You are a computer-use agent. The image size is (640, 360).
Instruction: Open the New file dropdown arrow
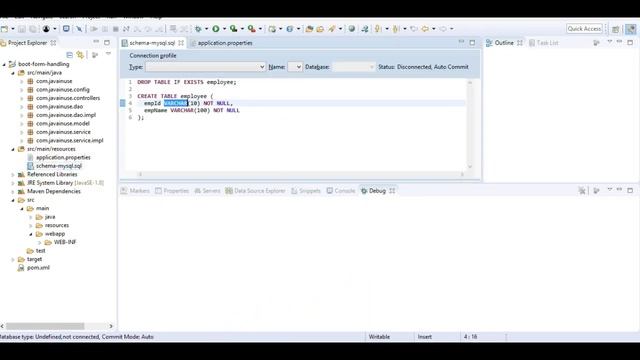tap(13, 29)
